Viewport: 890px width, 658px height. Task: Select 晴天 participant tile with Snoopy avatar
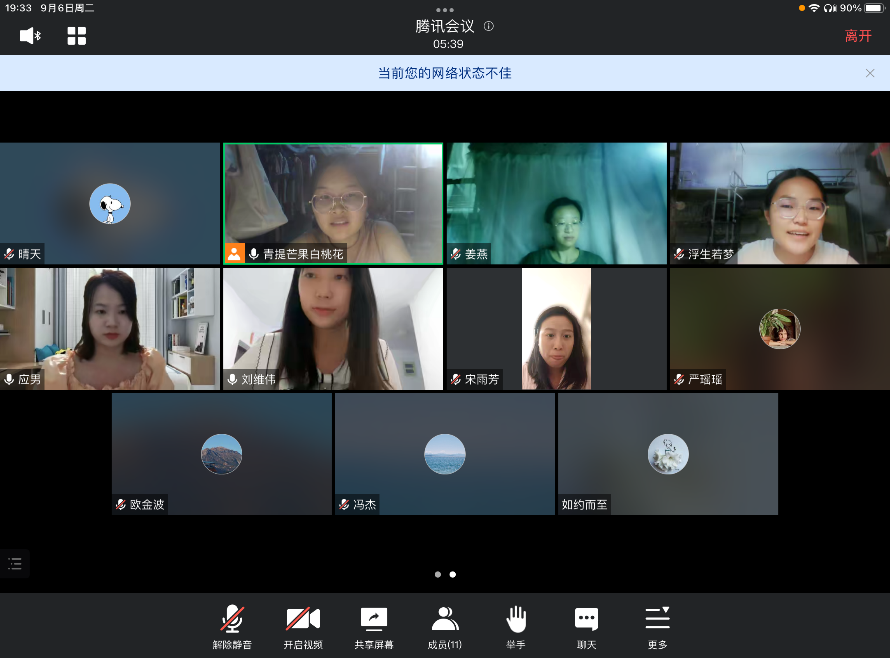coord(110,203)
